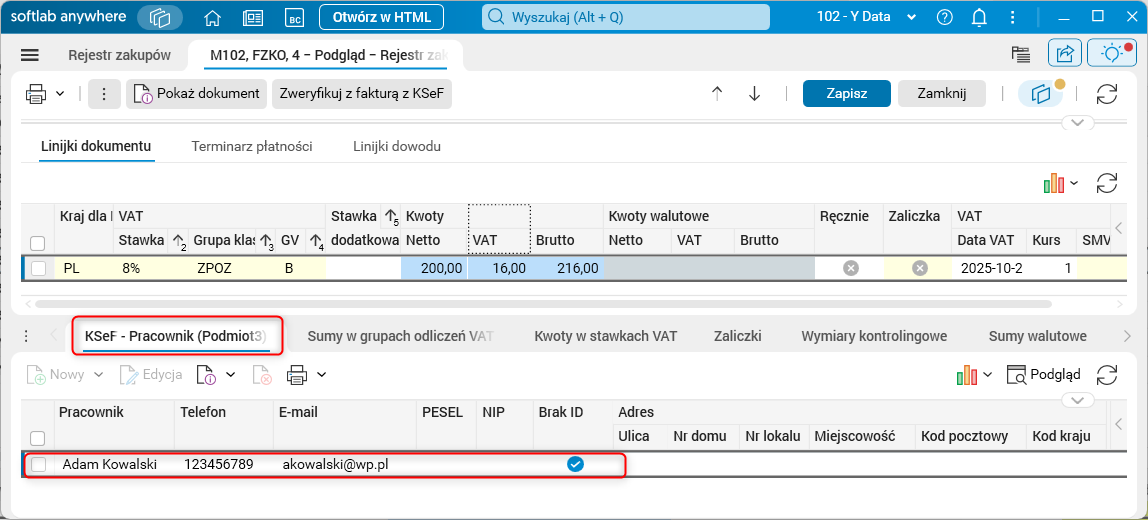This screenshot has height=520, width=1148.
Task: Switch to Terminarz płatności tab
Action: (x=252, y=146)
